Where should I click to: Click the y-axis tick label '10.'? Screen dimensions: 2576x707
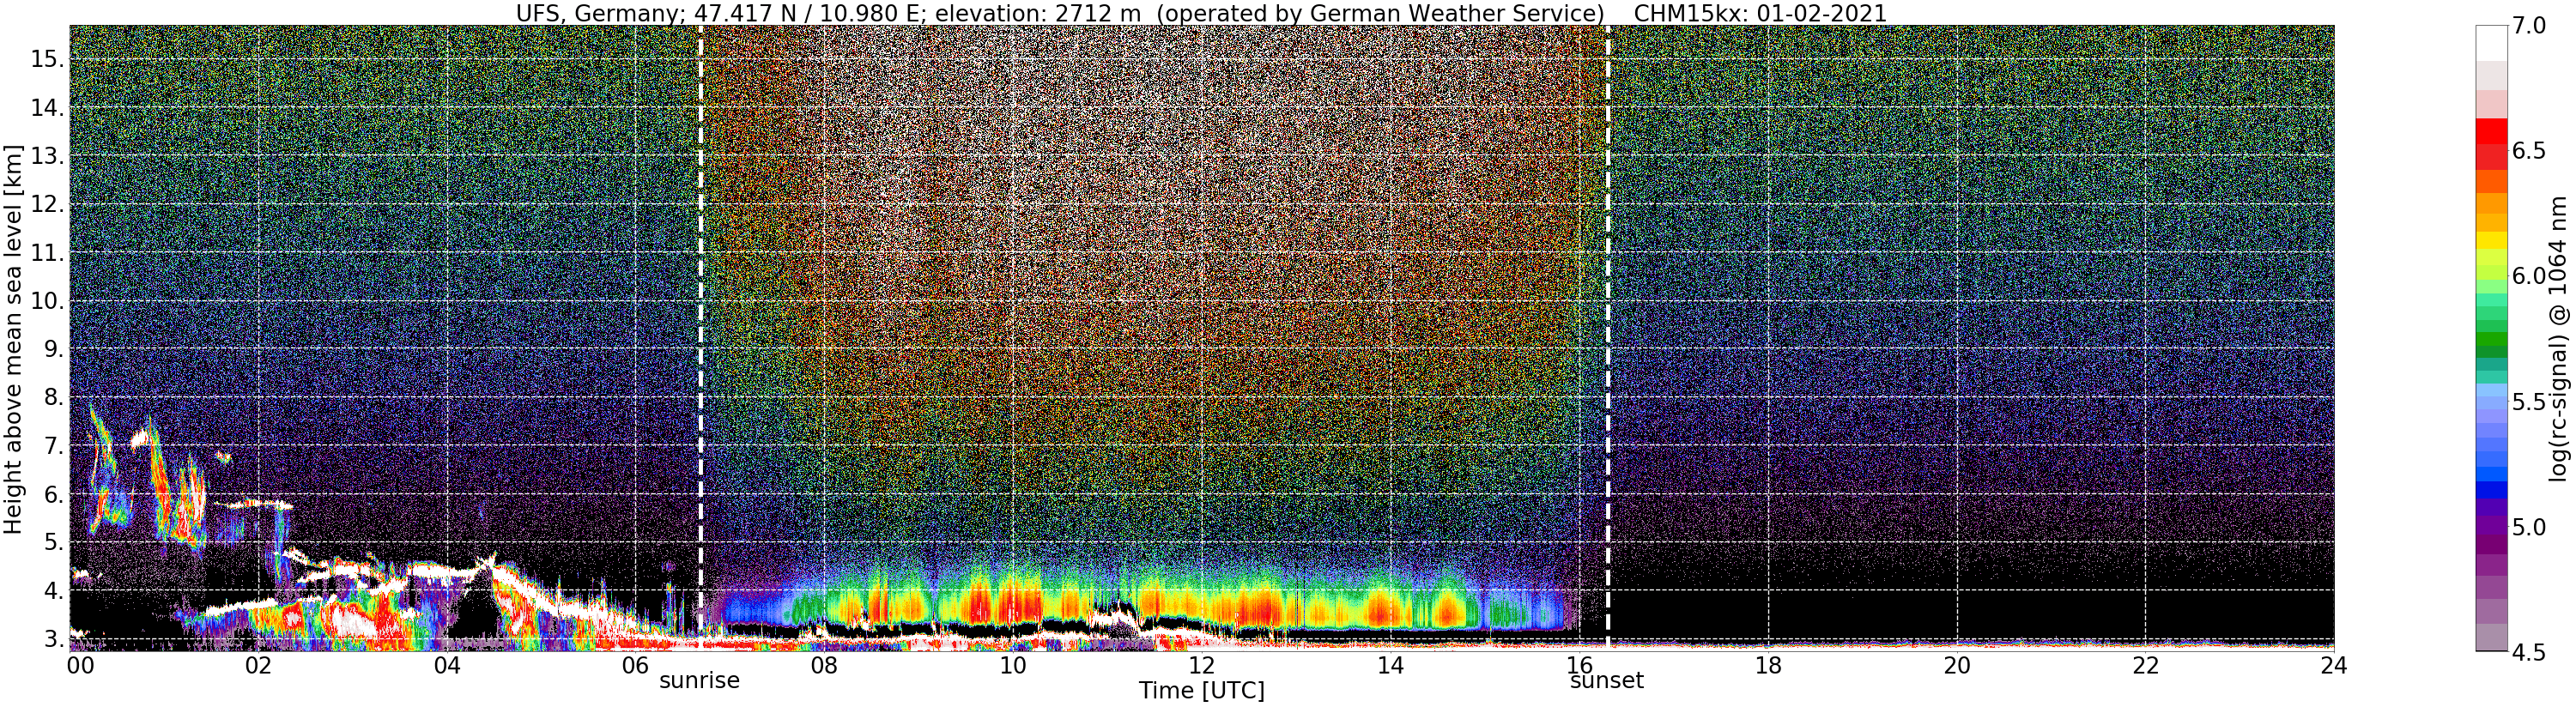pyautogui.click(x=47, y=301)
